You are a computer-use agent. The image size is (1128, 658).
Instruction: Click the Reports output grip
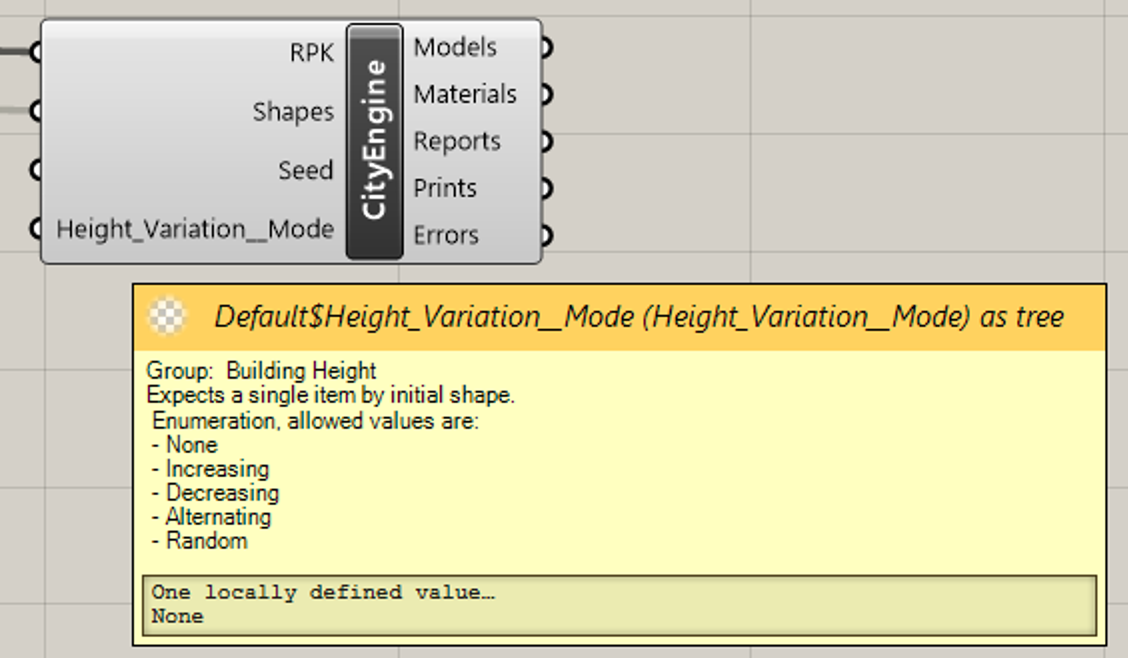pyautogui.click(x=546, y=142)
